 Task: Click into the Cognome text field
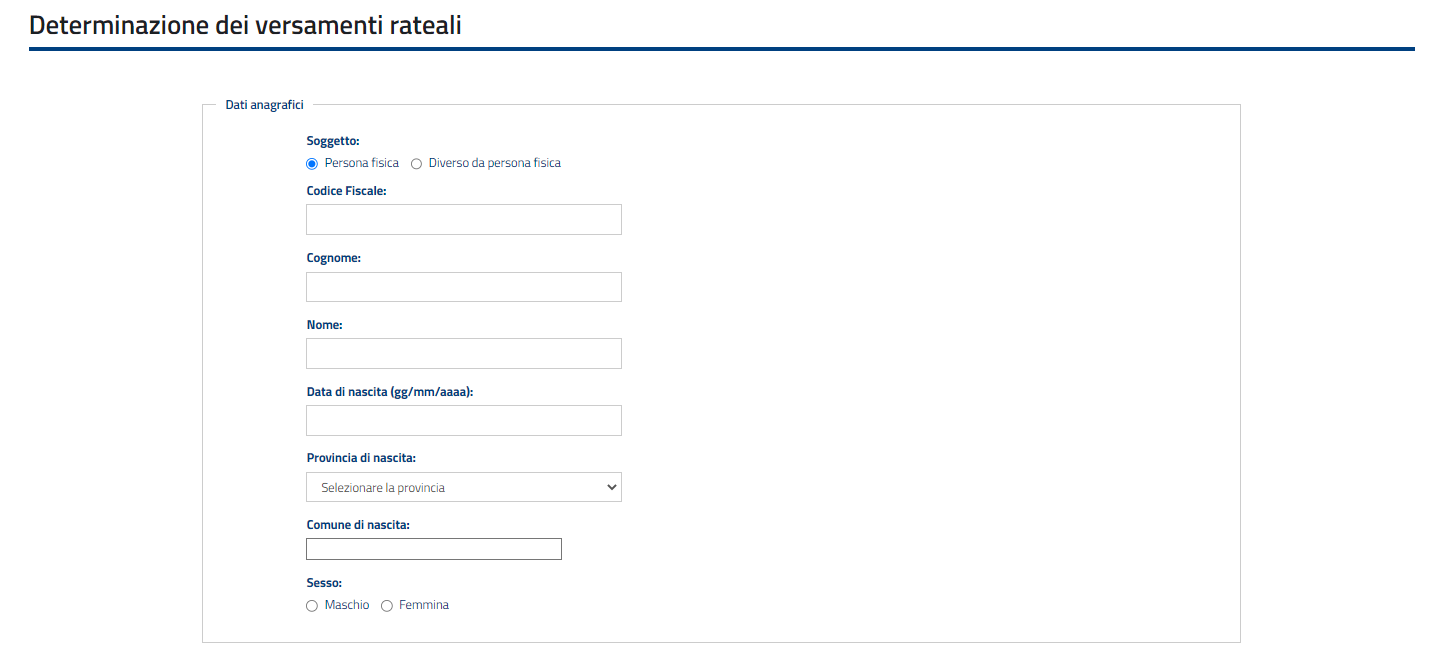pos(464,287)
